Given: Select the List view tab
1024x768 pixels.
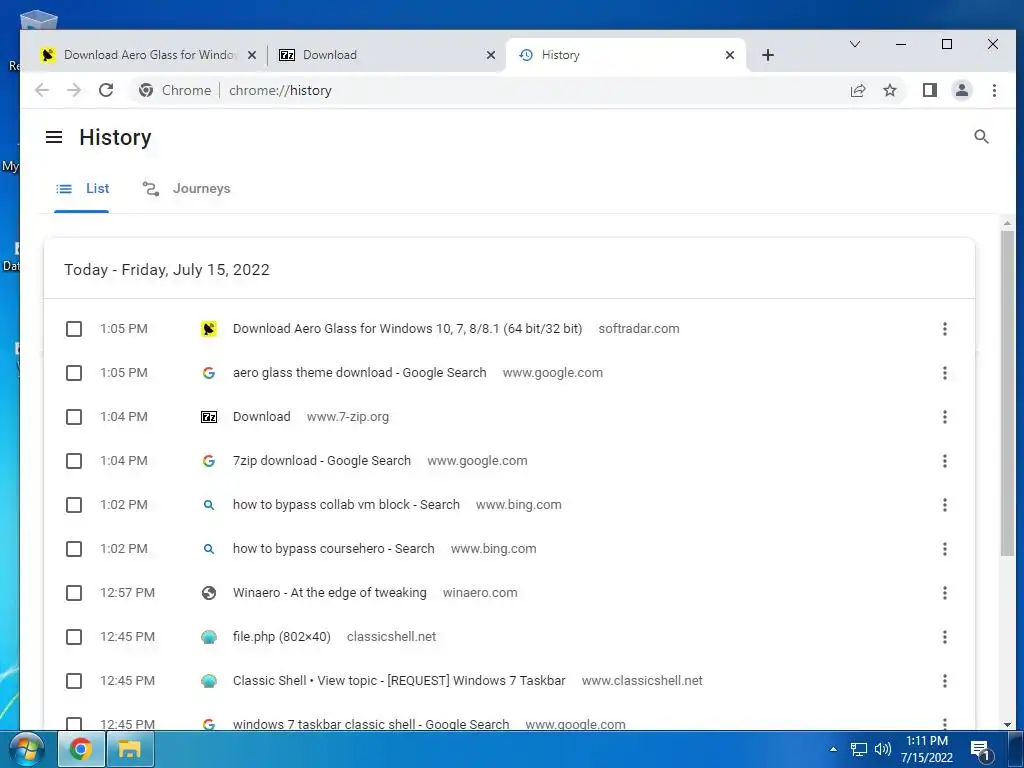Looking at the screenshot, I should [82, 189].
